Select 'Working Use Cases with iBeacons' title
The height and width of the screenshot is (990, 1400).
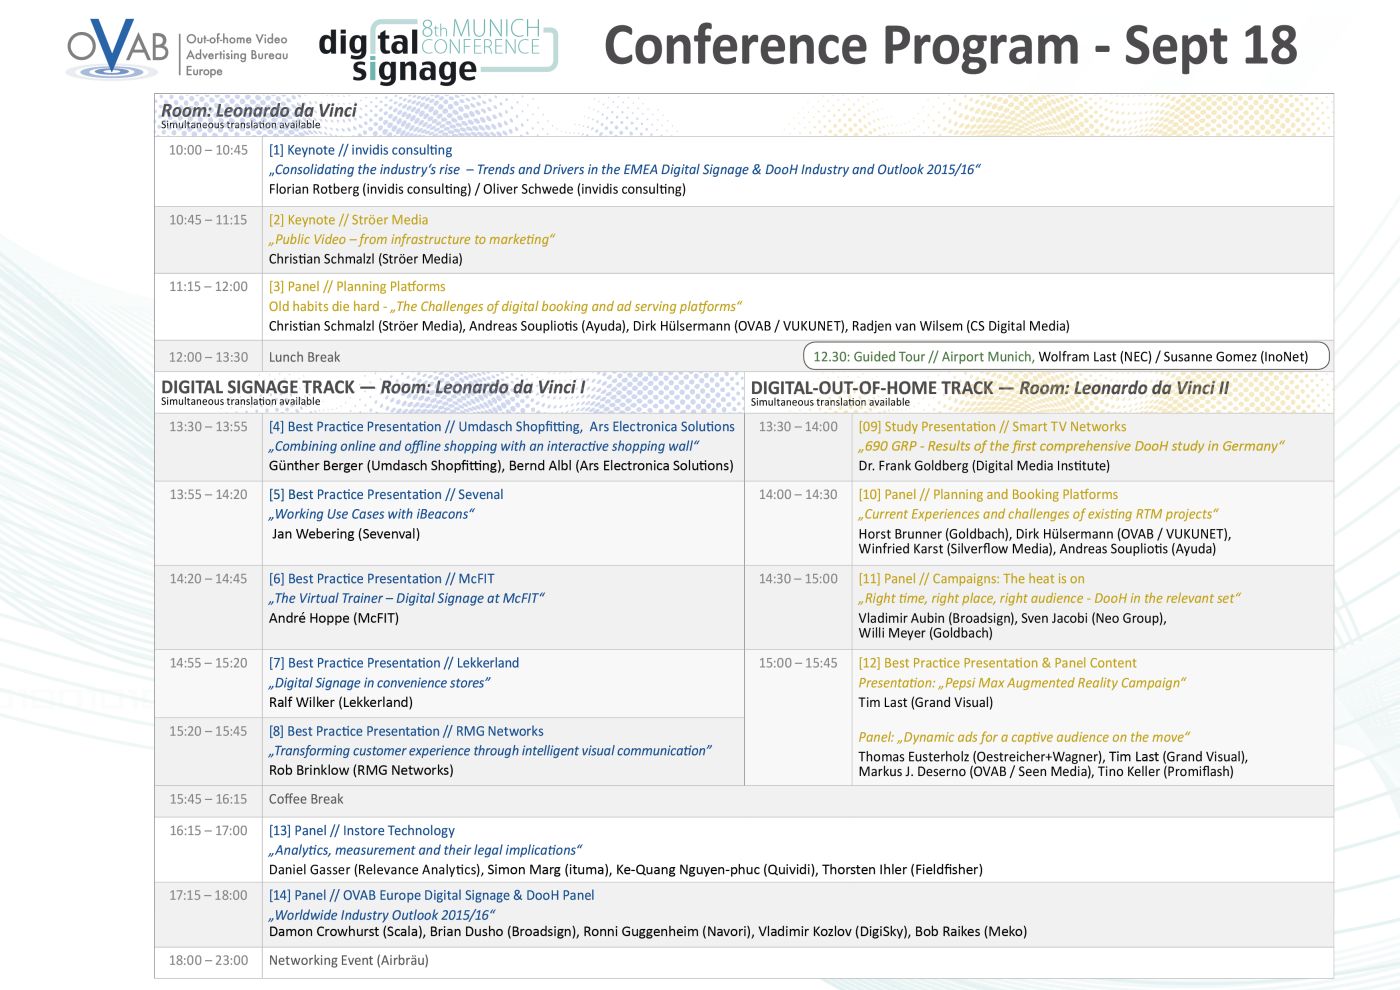(371, 514)
